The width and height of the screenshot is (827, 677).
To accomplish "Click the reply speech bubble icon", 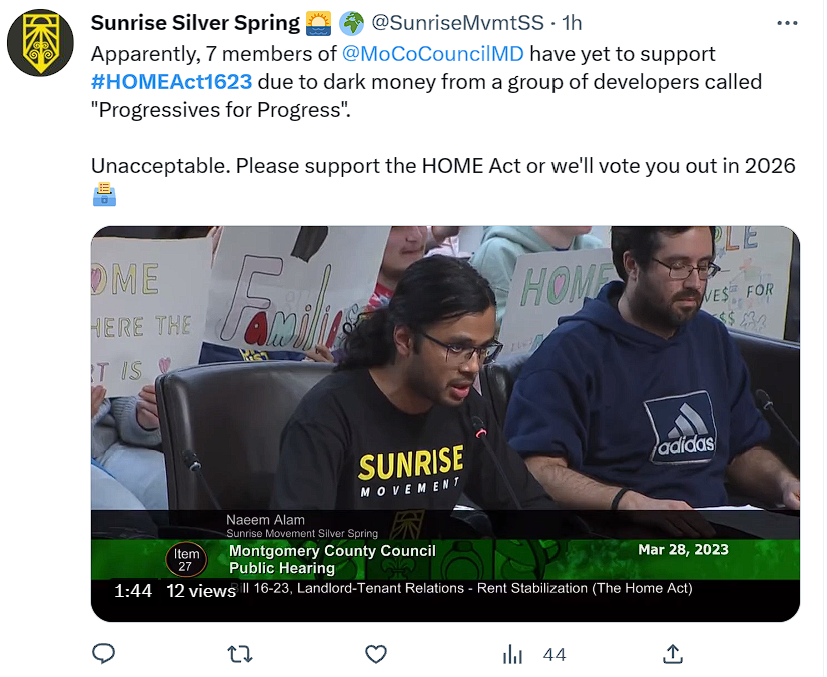I will click(103, 654).
